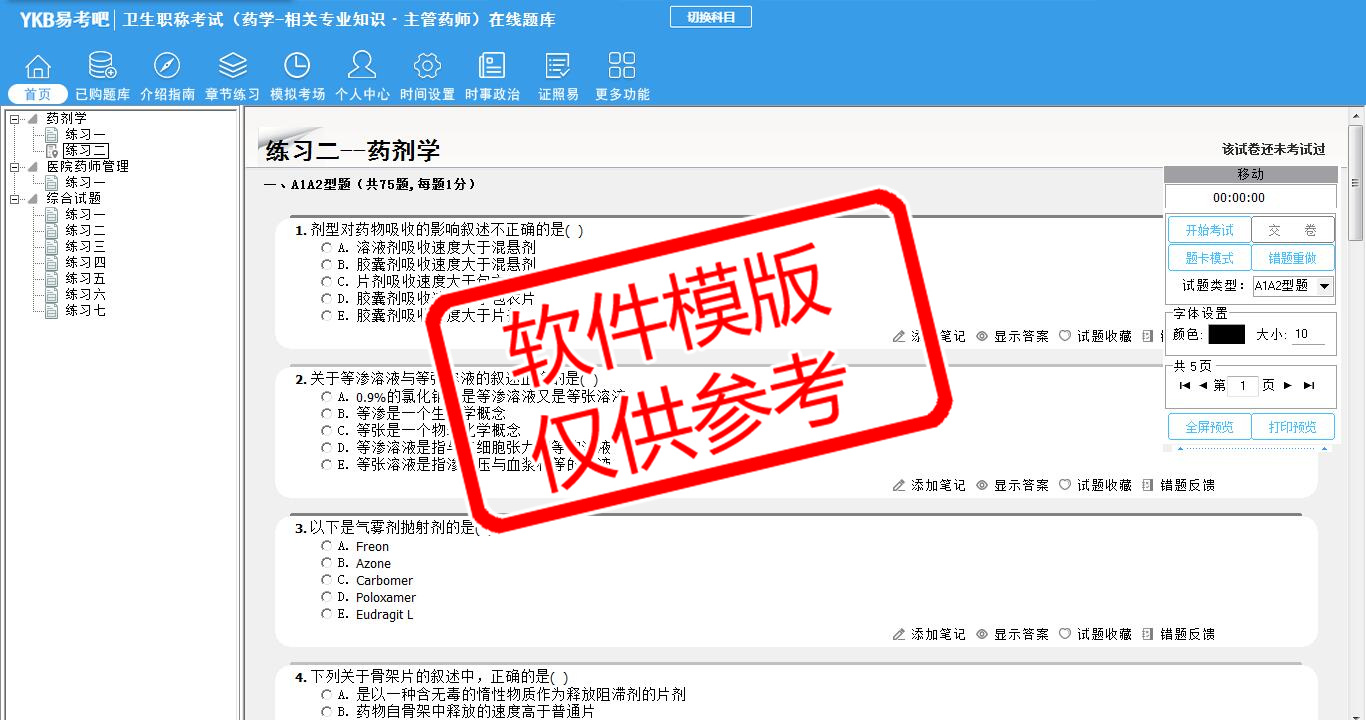Select option E Eudragit L radio button
This screenshot has width=1366, height=720.
(x=327, y=614)
